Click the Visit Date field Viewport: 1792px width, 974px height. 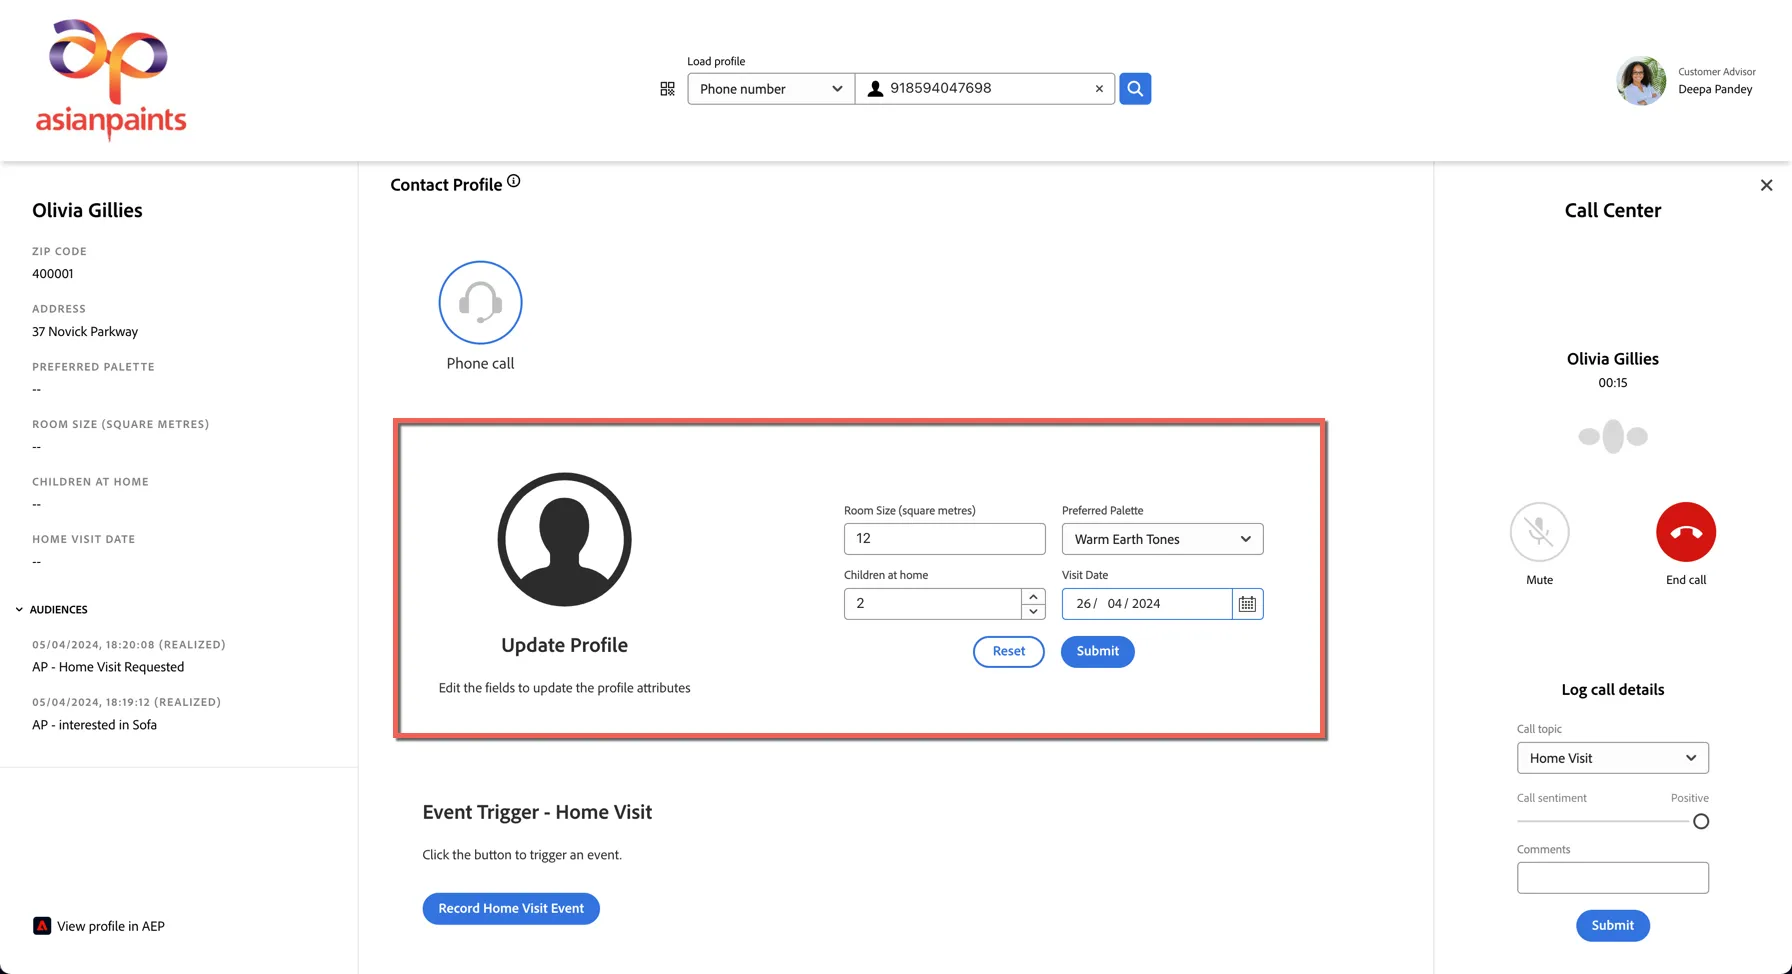(x=1147, y=604)
